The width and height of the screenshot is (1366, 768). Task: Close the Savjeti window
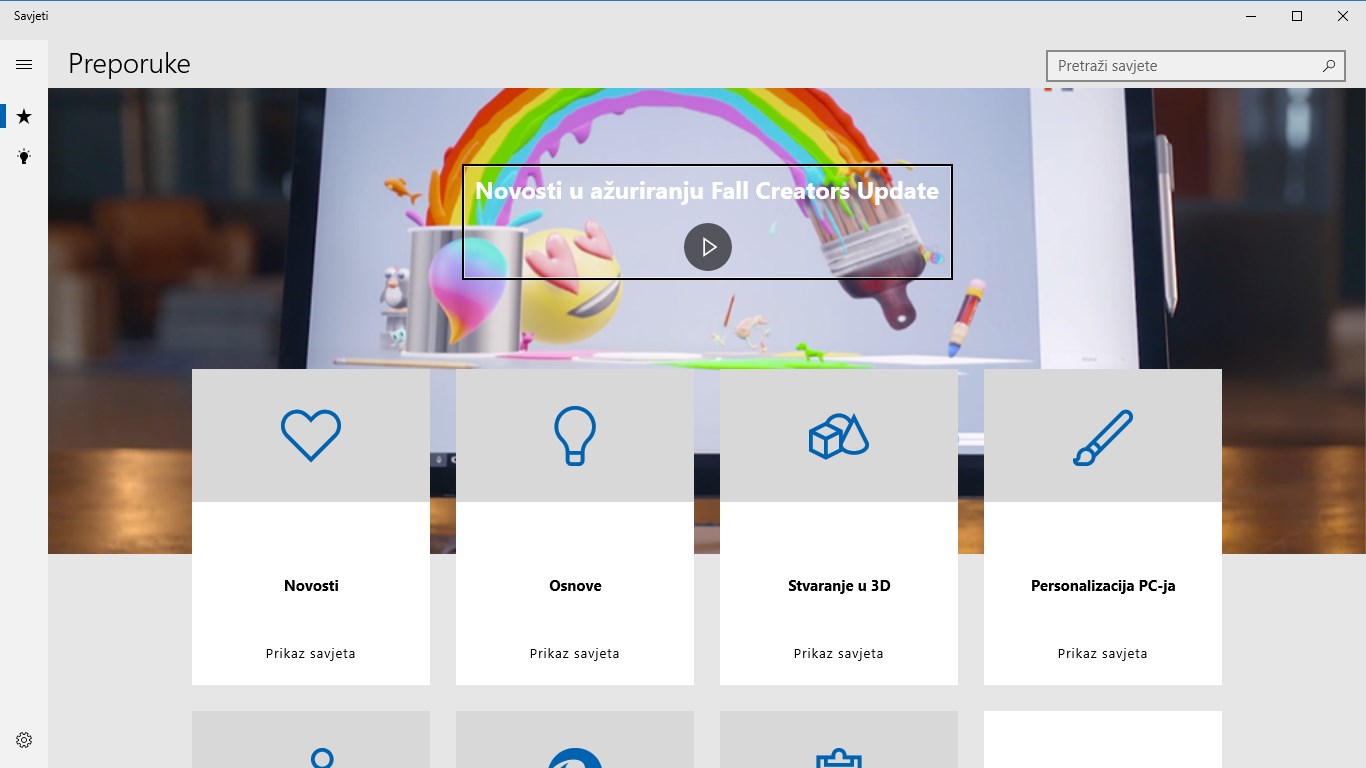(1343, 16)
